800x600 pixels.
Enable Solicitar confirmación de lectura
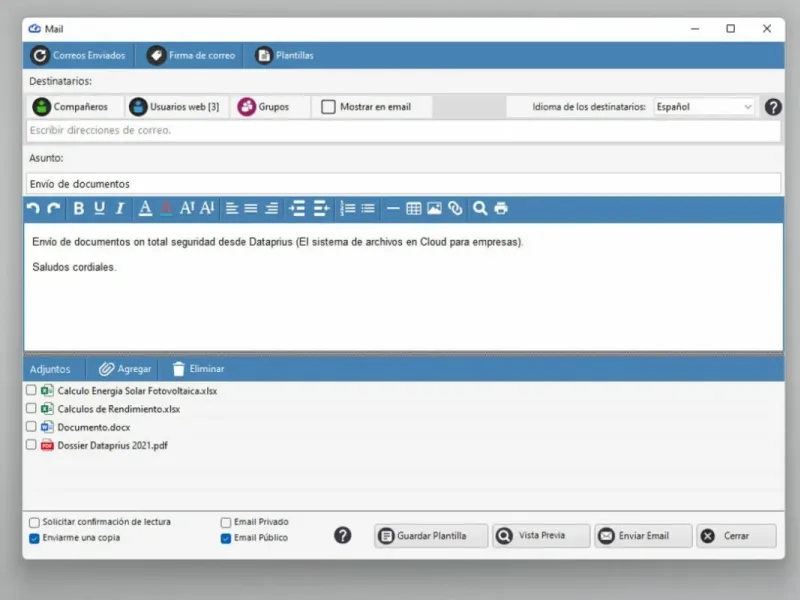[x=34, y=522]
